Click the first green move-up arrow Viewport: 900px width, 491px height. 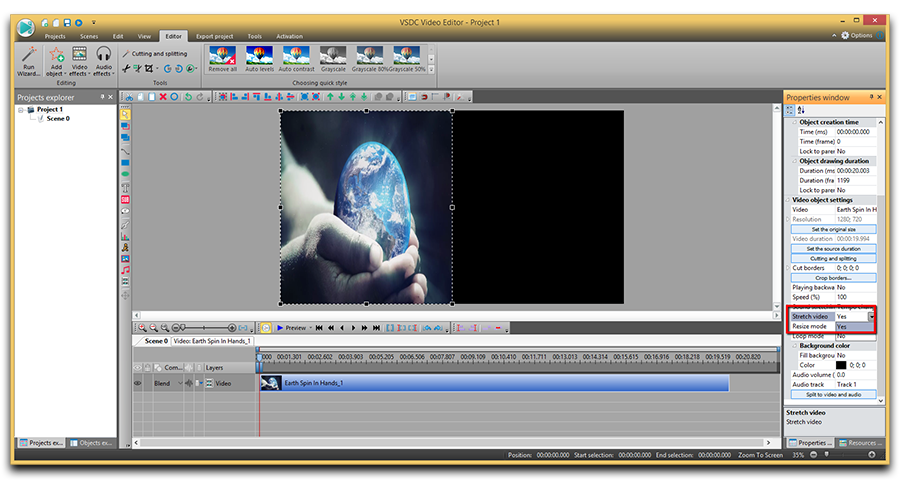(330, 97)
